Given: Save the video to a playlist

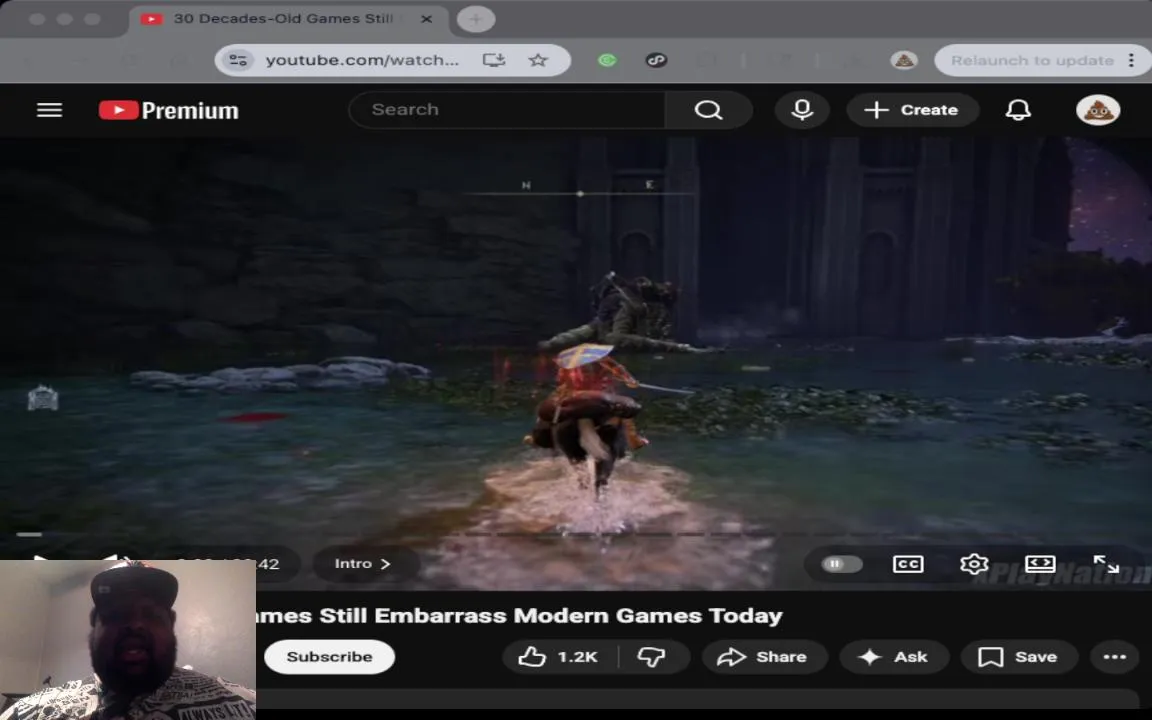Looking at the screenshot, I should (1019, 656).
